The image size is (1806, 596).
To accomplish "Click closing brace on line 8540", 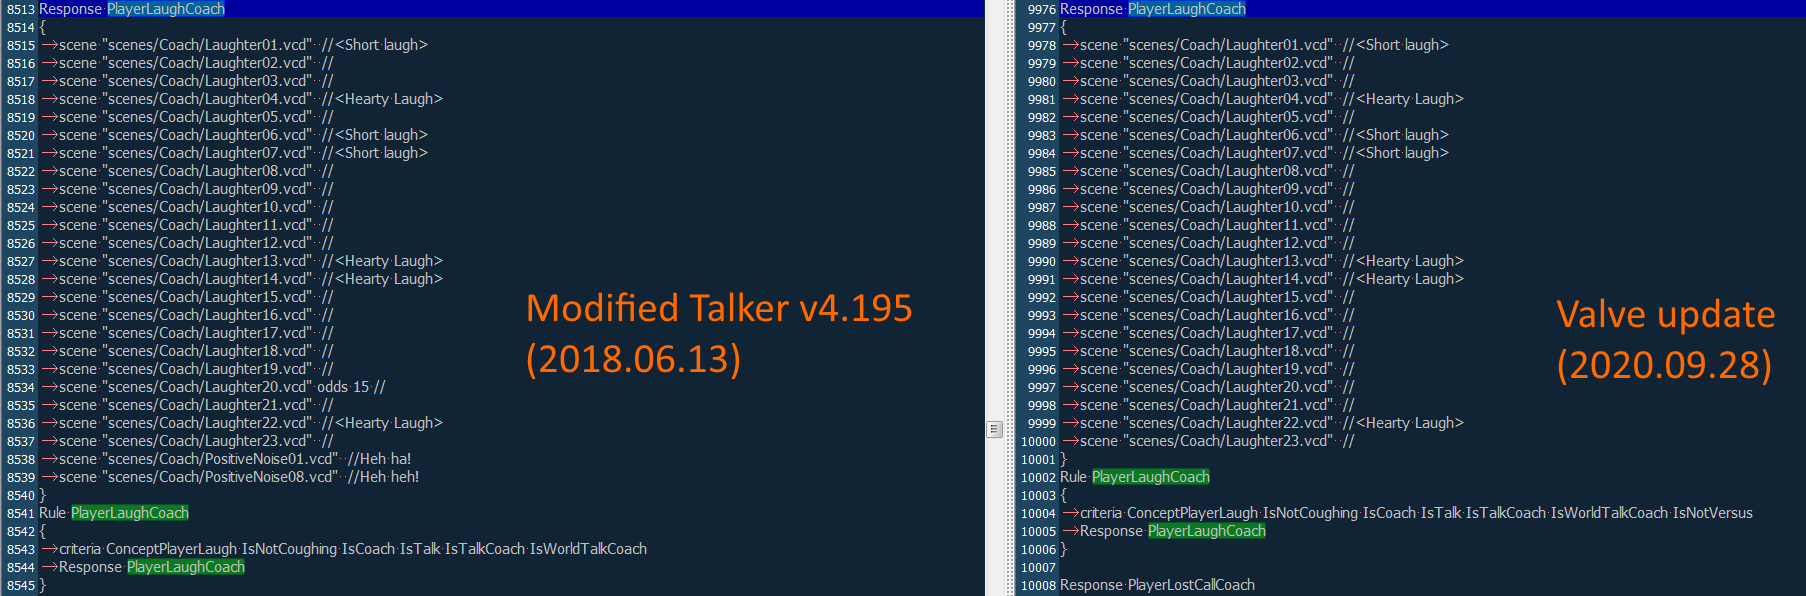I will (42, 495).
